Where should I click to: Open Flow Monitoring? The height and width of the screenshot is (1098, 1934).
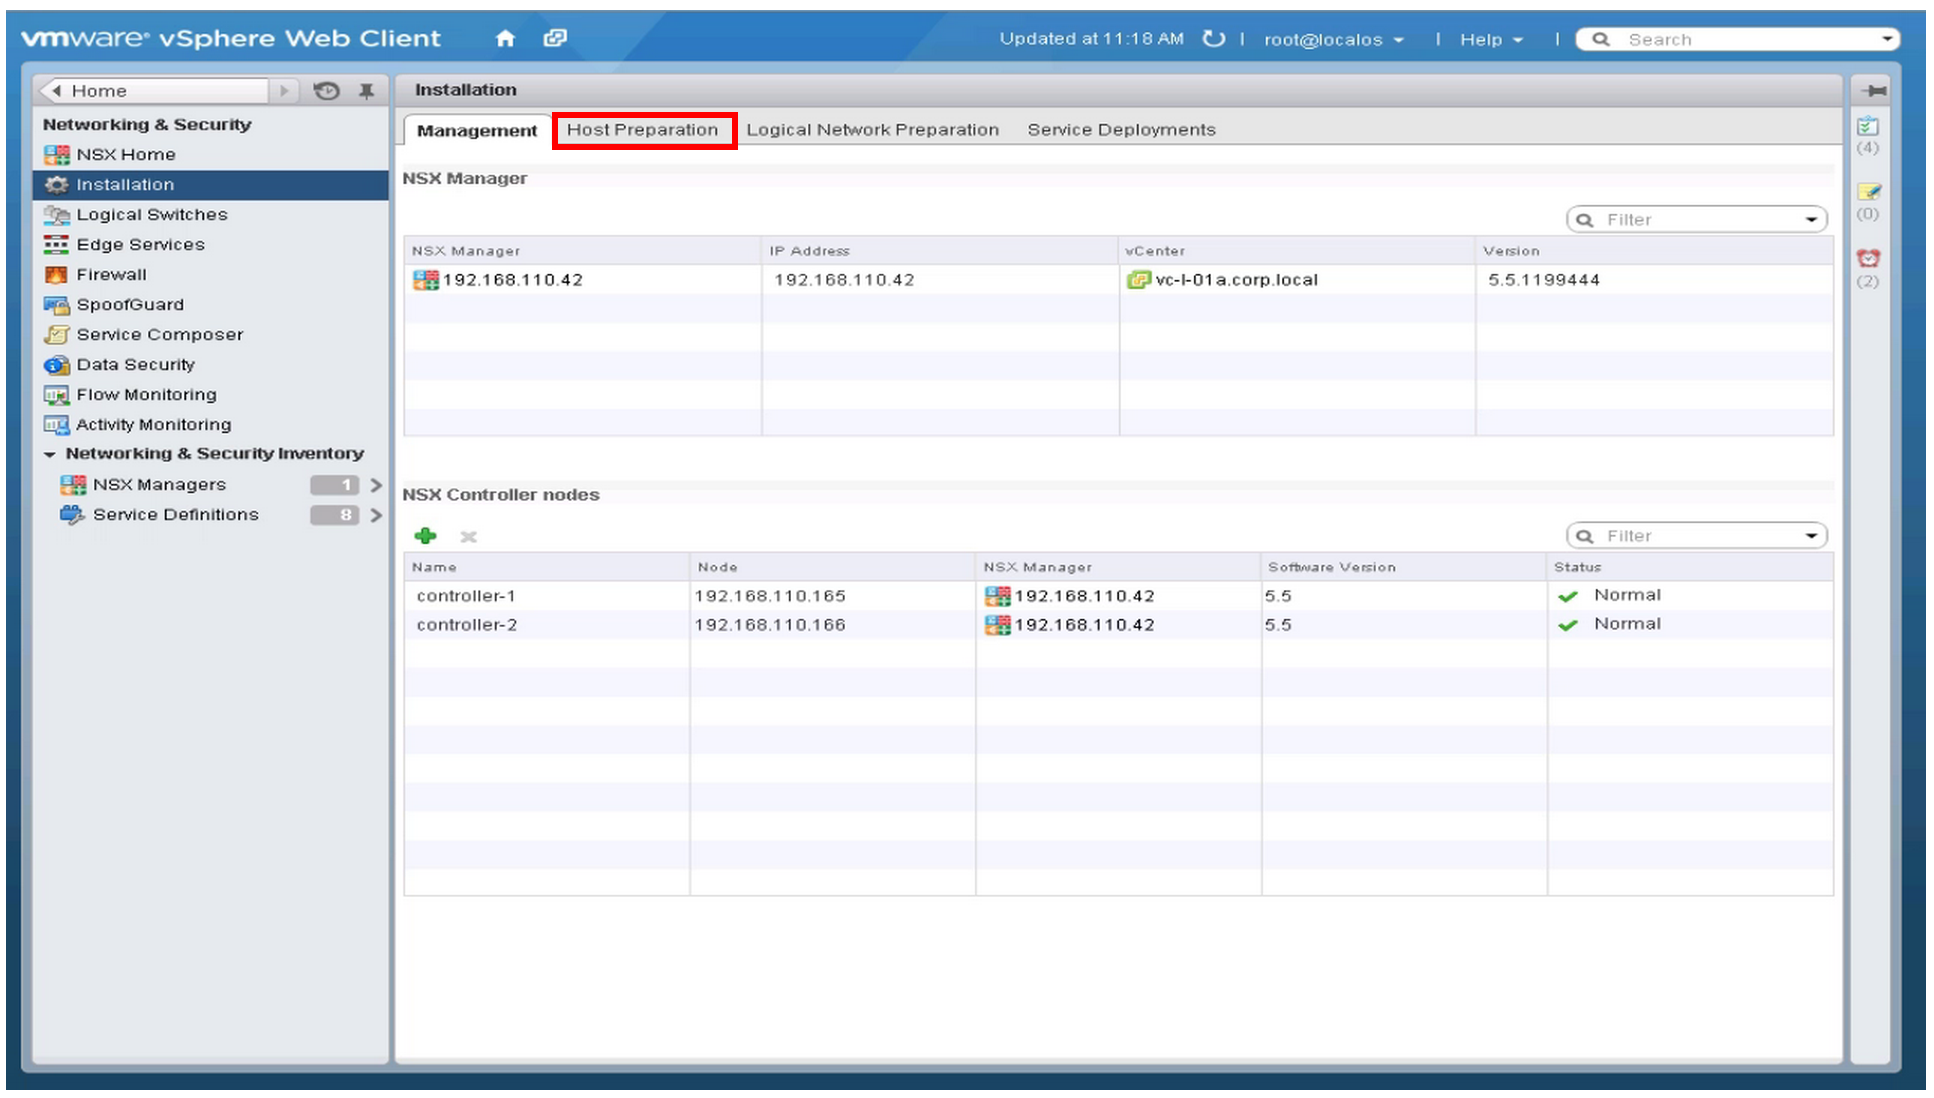point(146,395)
